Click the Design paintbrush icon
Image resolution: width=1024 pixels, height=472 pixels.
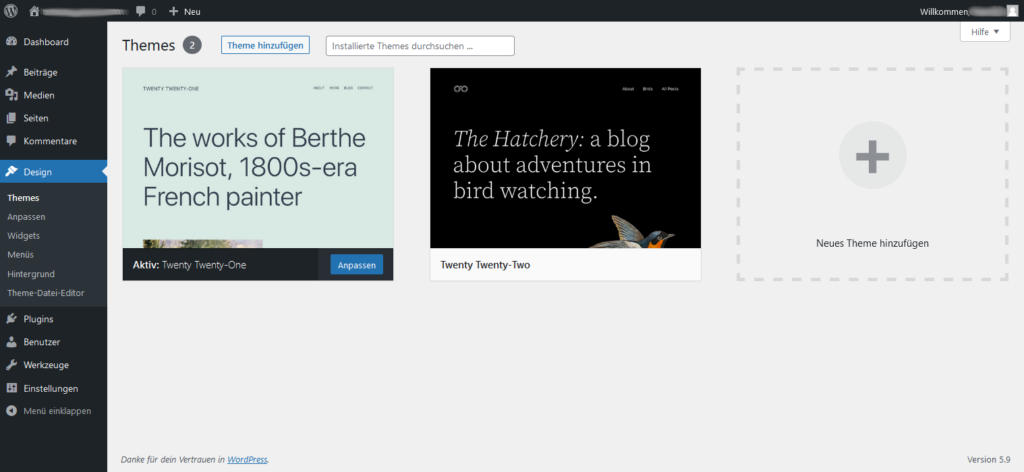tap(11, 172)
